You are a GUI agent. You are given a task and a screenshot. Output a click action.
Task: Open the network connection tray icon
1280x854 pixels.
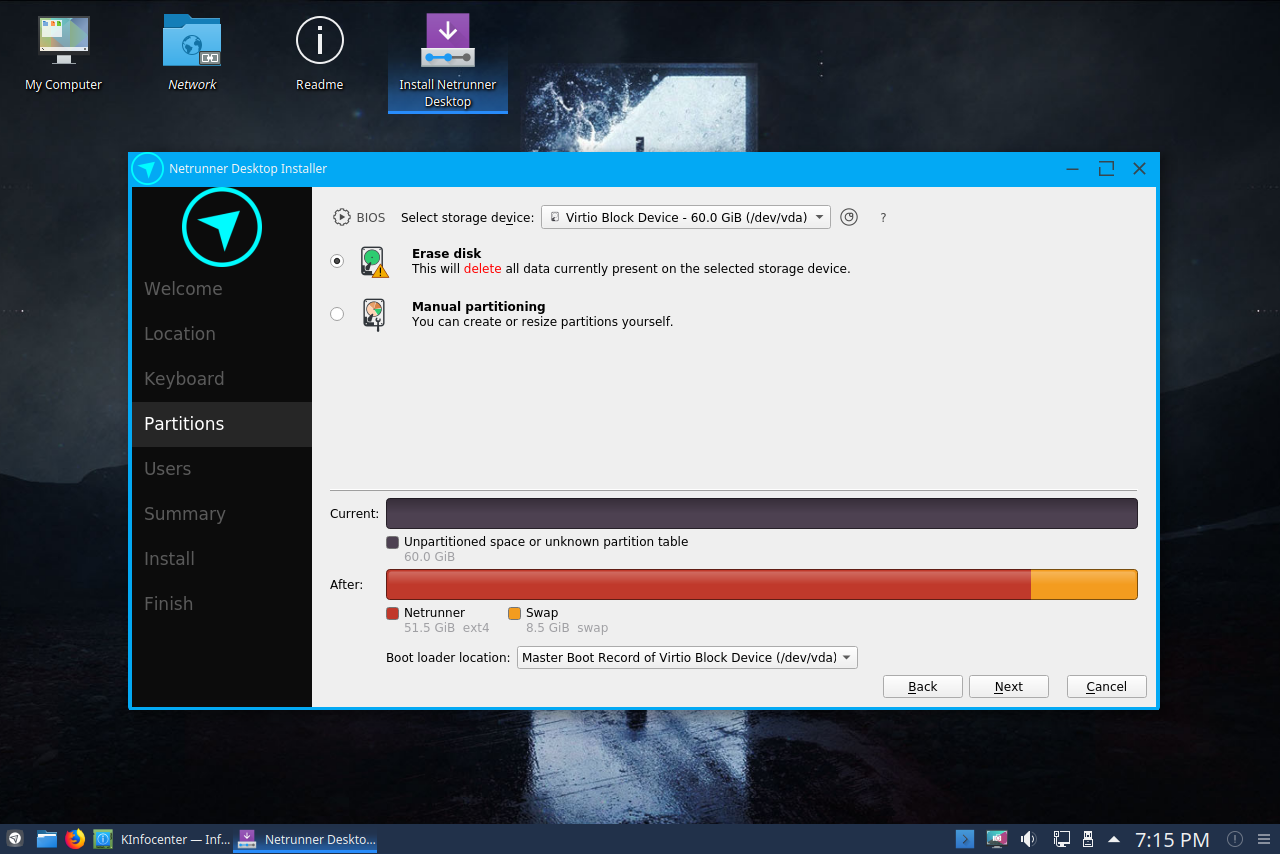pos(1062,839)
